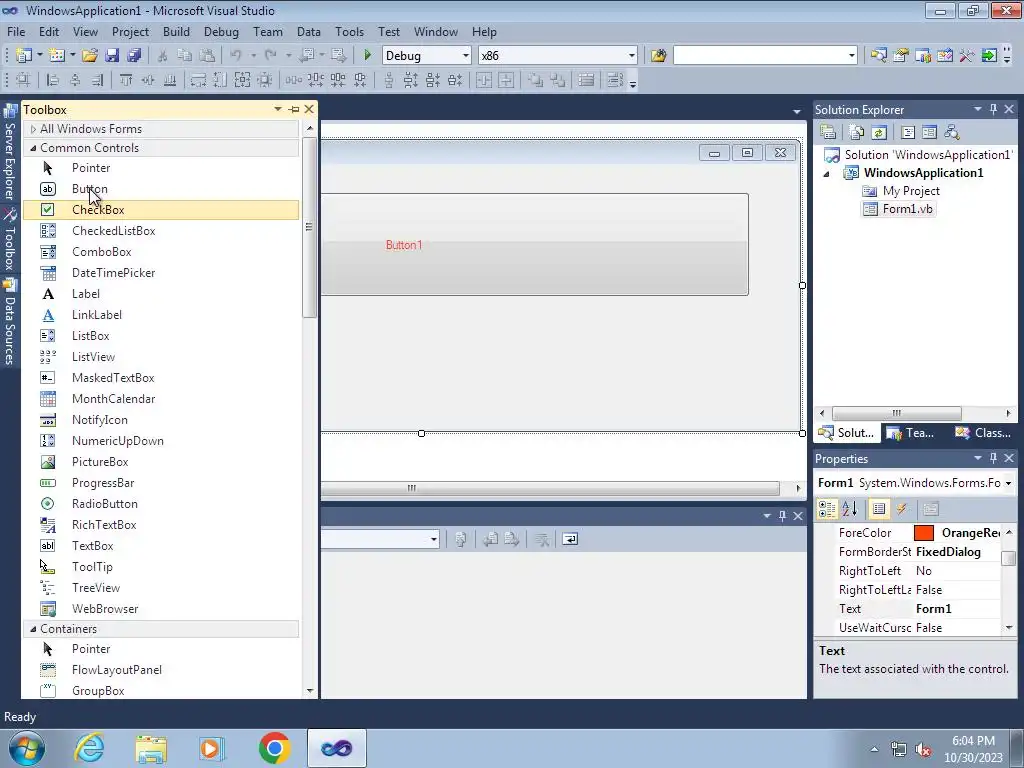The width and height of the screenshot is (1024, 768).
Task: Open the find combo box dropdown in toolbar
Action: (x=851, y=56)
